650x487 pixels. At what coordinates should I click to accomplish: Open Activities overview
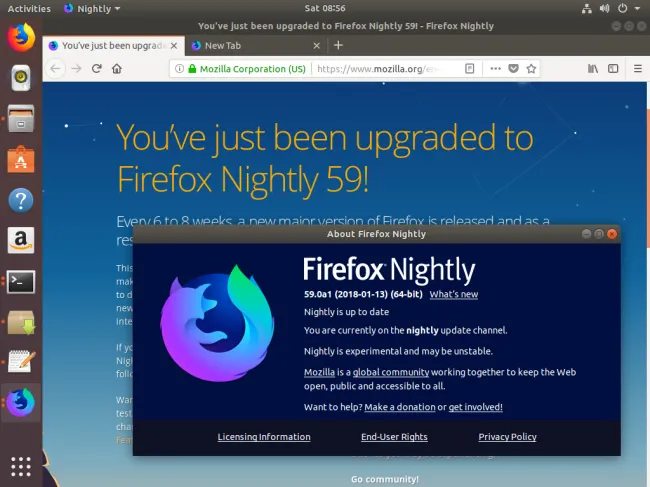[x=29, y=8]
